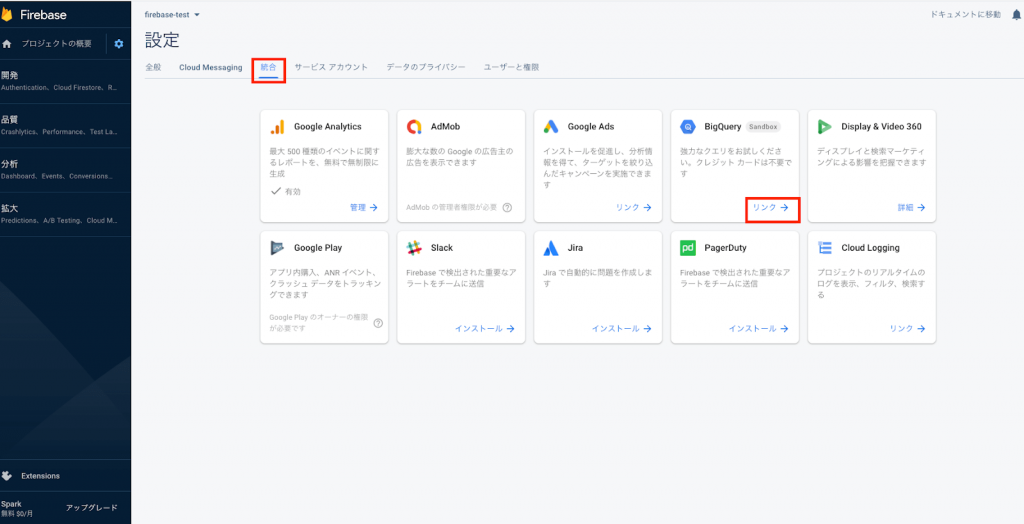Open project settings gear icon
The width and height of the screenshot is (1024, 524).
coord(119,44)
